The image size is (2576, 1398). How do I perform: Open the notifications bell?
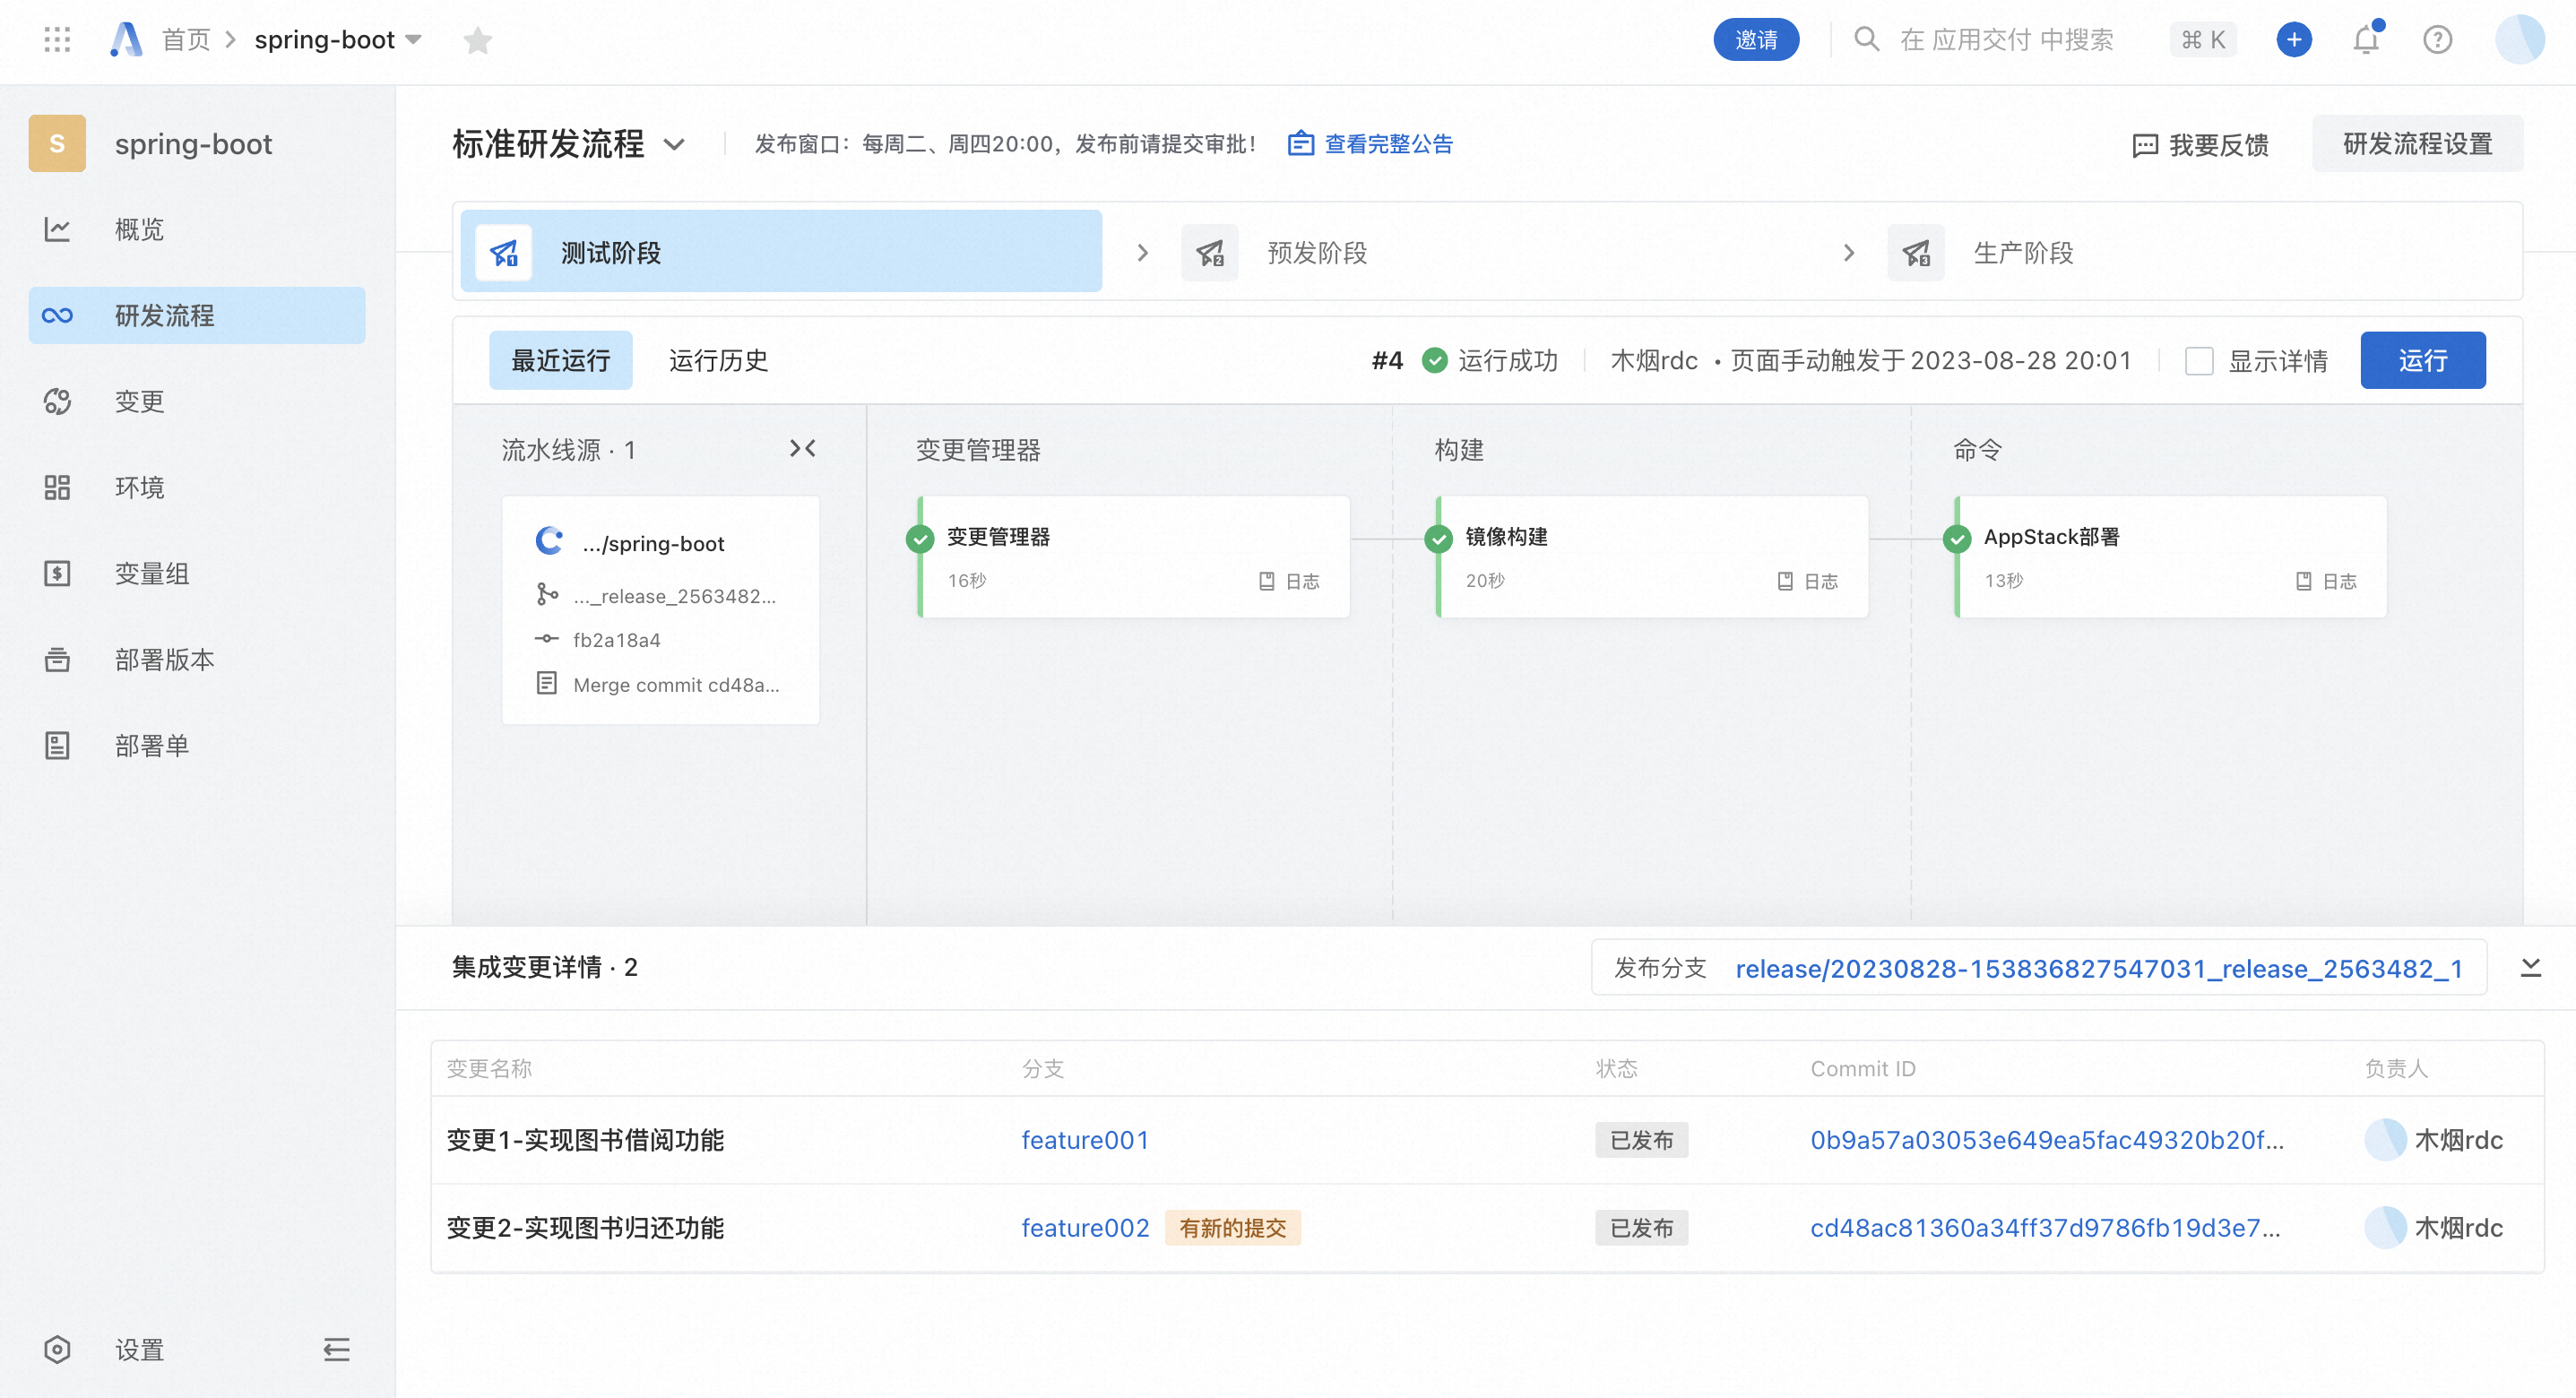point(2366,40)
